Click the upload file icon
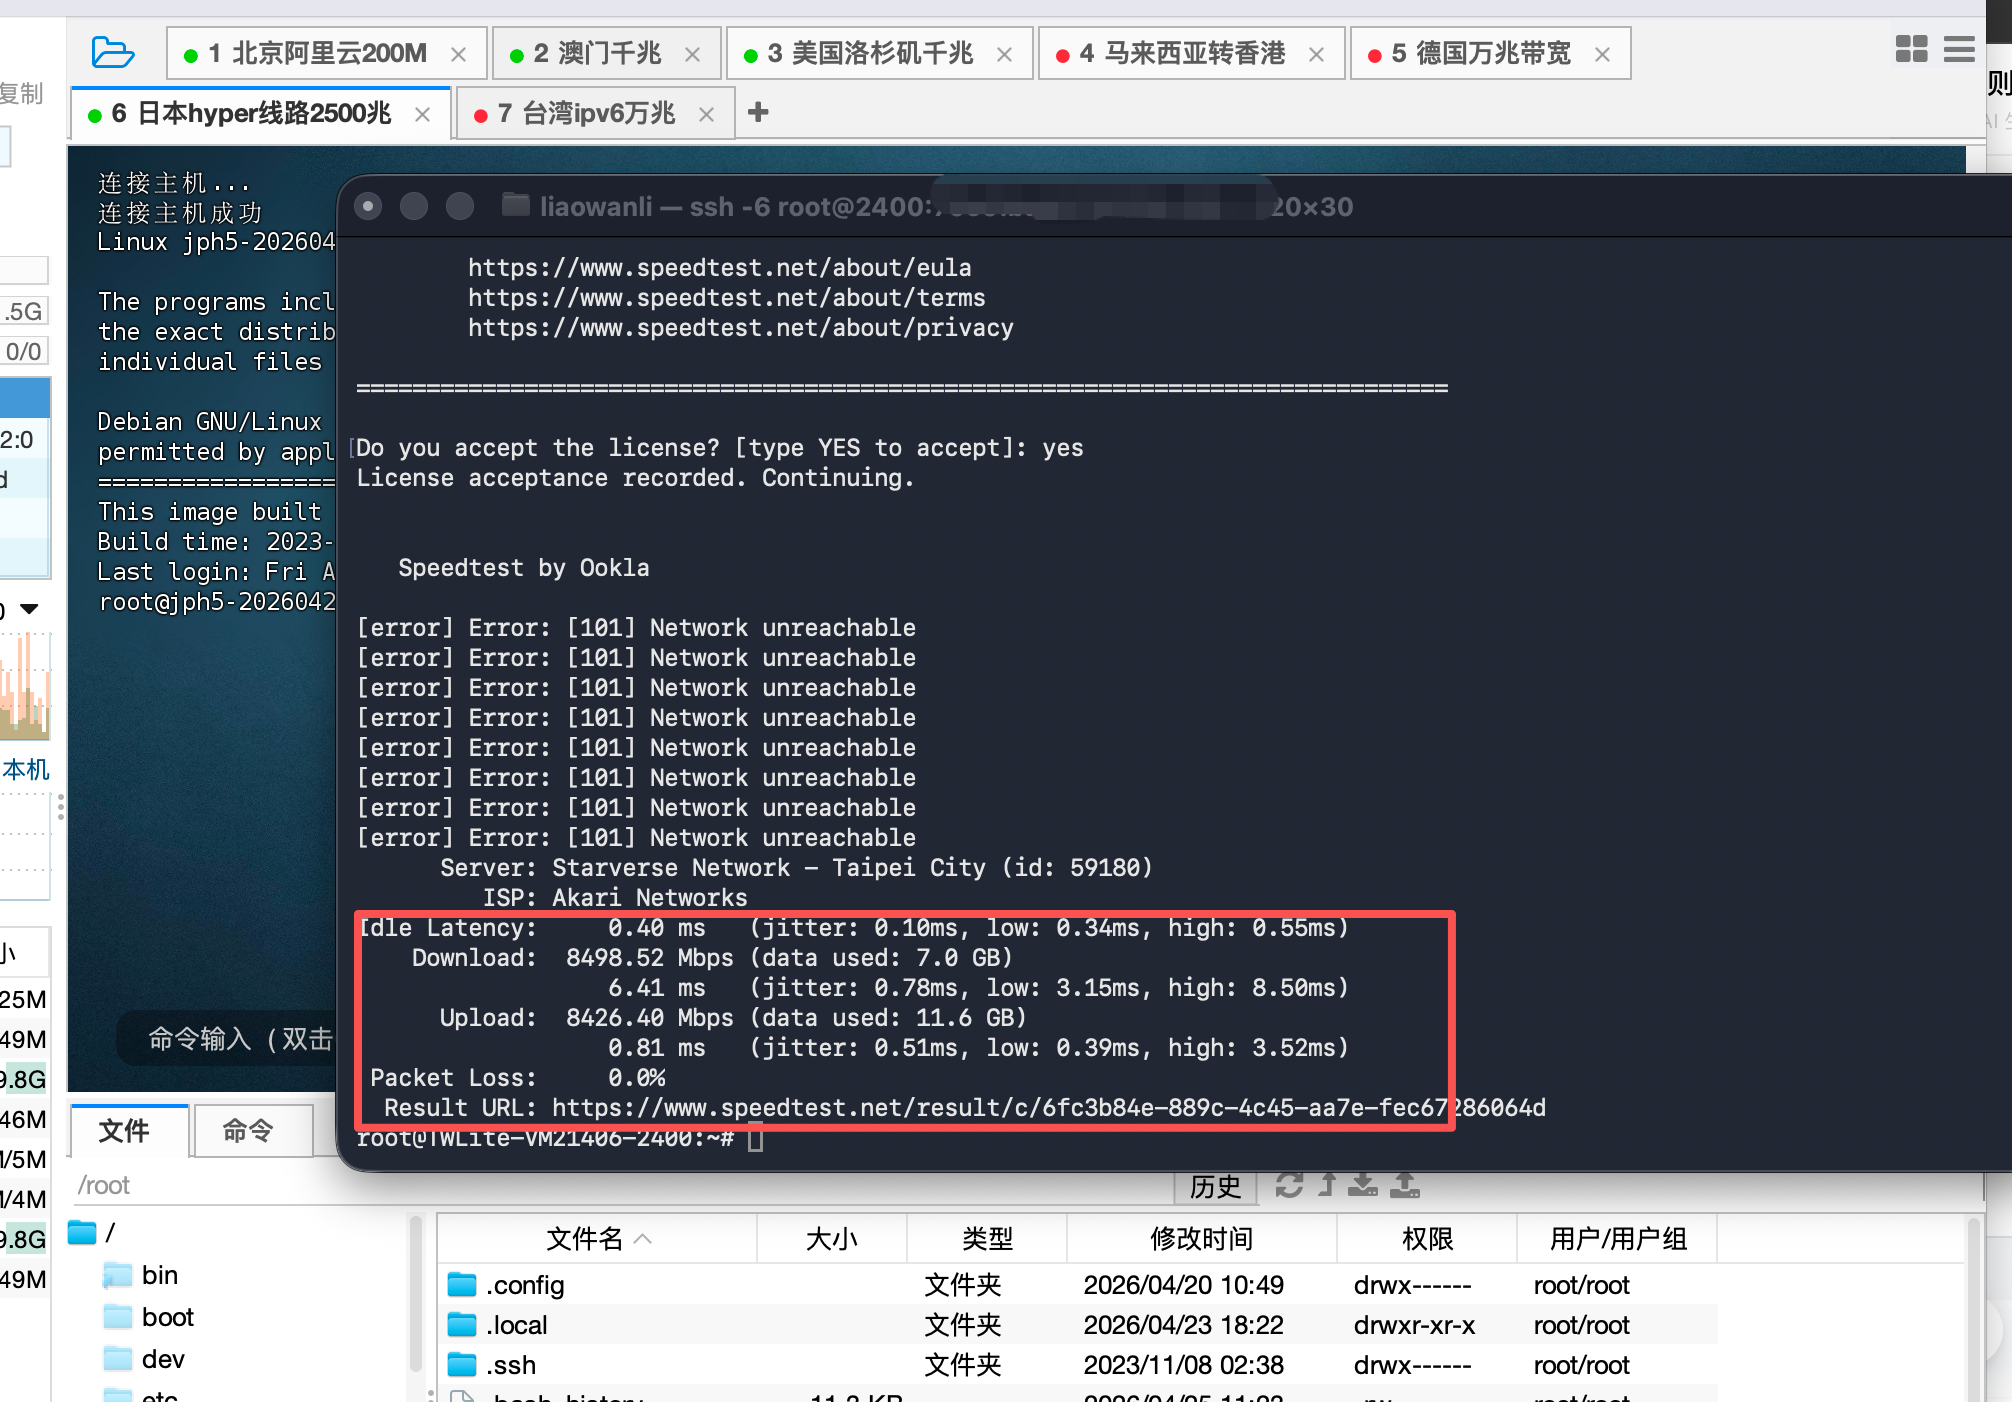This screenshot has height=1402, width=2012. (x=1405, y=1185)
